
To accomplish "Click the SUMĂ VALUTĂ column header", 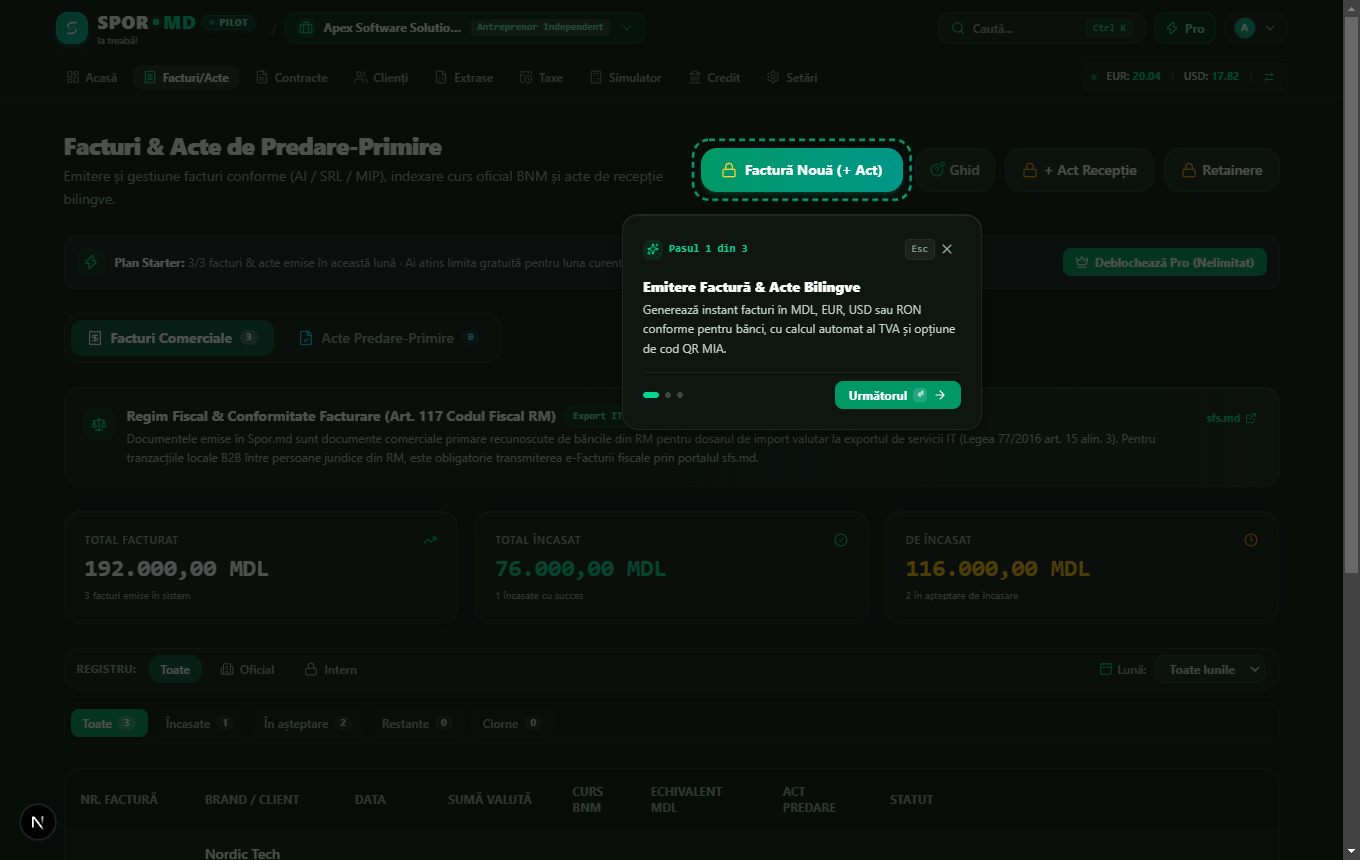I will (490, 799).
